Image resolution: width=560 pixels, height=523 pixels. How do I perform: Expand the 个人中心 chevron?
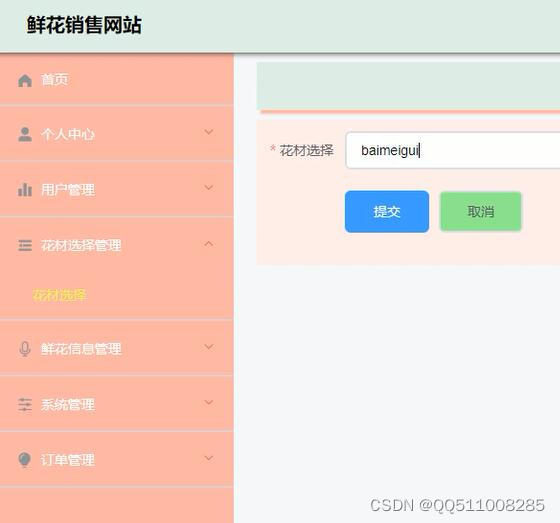[x=209, y=132]
